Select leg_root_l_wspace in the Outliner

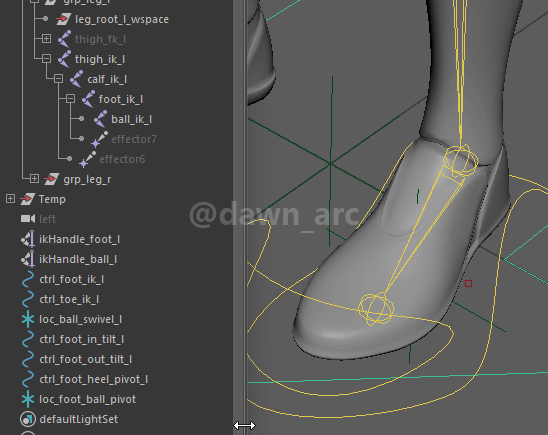122,19
